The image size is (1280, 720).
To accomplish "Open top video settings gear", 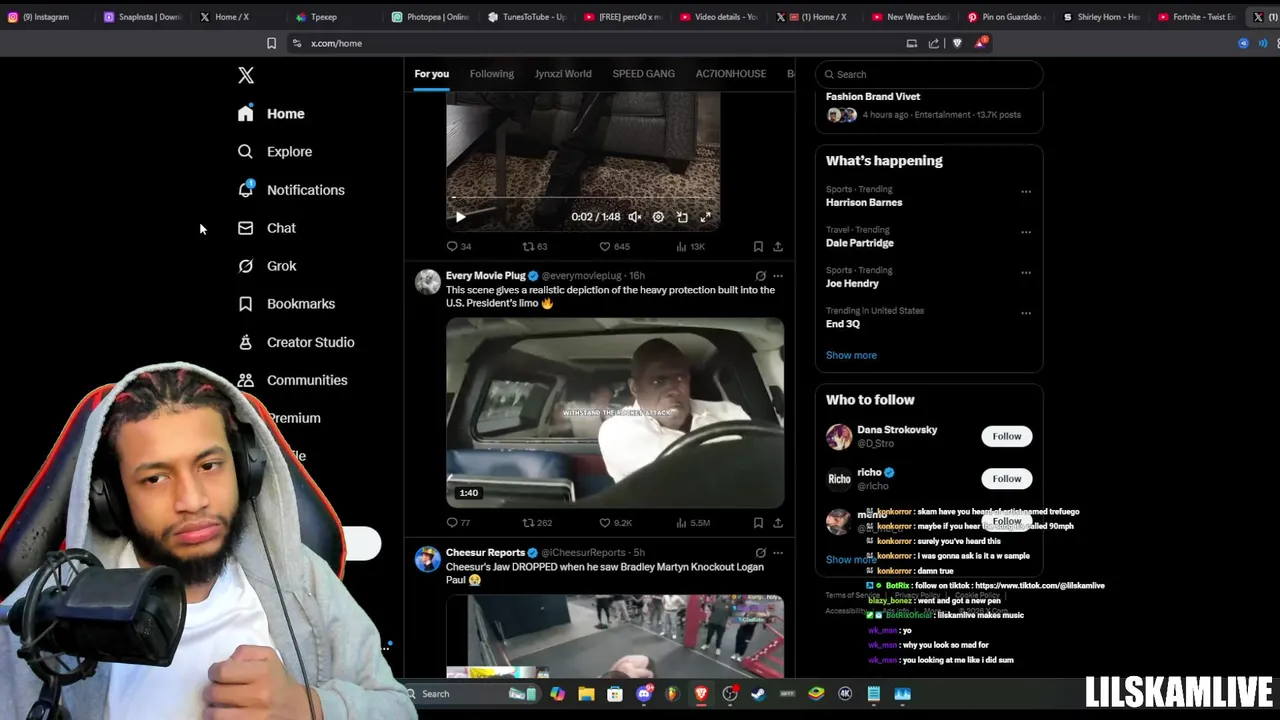I will click(658, 217).
